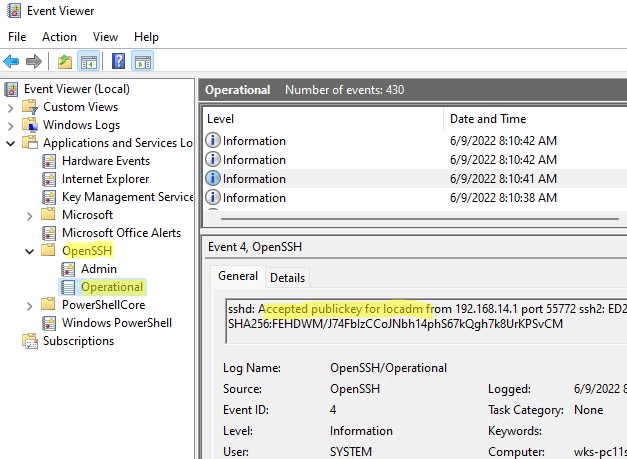627x459 pixels.
Task: Click the 6/9/2022 8:10:41 AM timestamp
Action: click(x=503, y=179)
